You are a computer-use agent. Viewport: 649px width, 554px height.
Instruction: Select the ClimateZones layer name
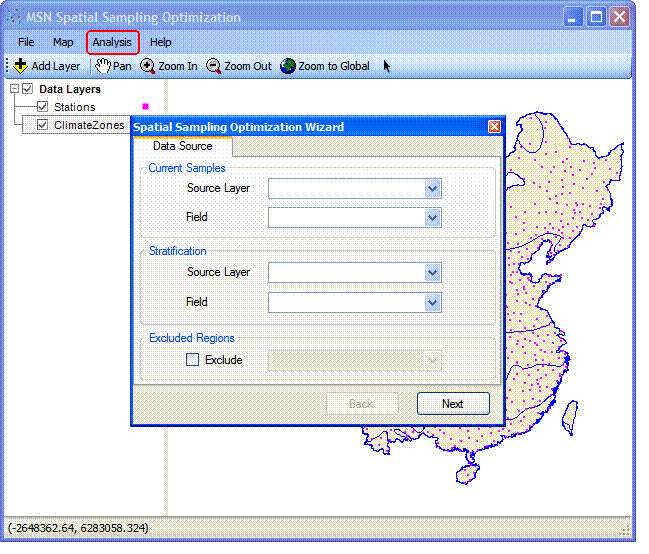coord(89,125)
